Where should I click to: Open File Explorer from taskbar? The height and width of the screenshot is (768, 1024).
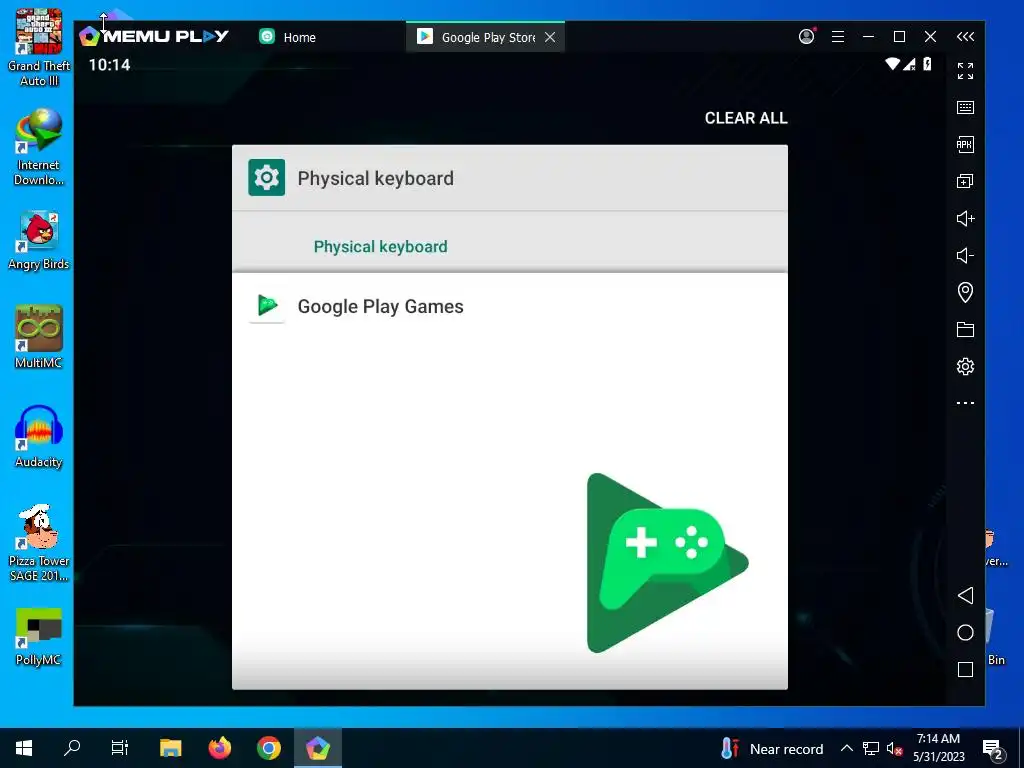click(x=170, y=748)
